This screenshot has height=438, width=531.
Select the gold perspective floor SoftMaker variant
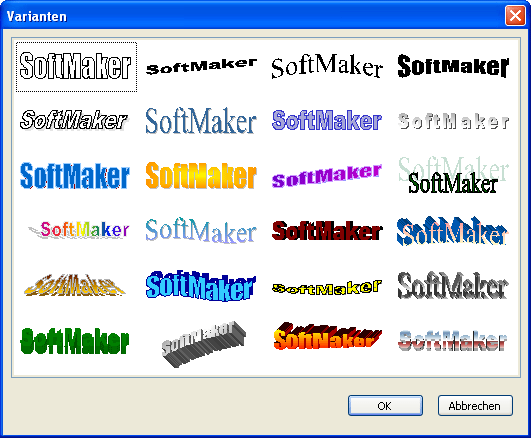coord(75,285)
